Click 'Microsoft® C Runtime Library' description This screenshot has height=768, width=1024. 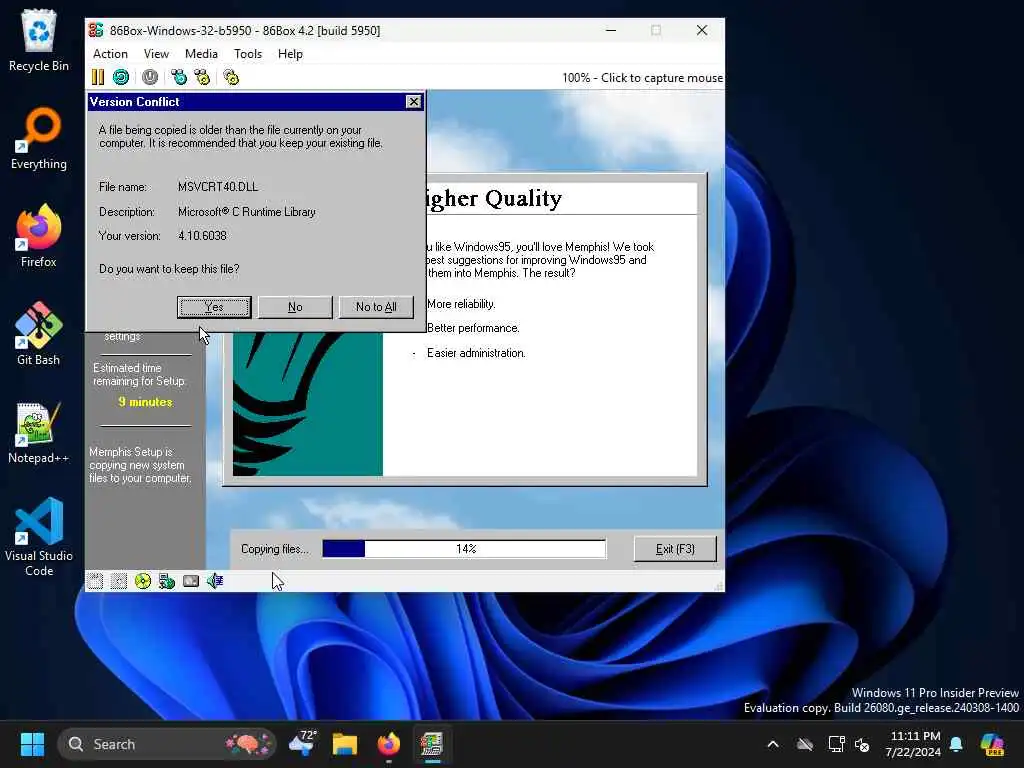(247, 212)
